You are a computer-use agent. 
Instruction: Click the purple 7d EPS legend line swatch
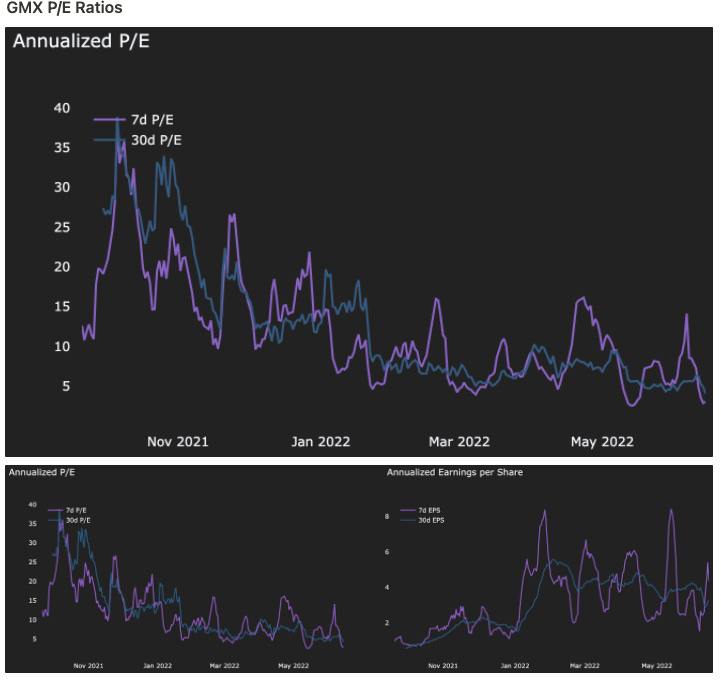coord(408,510)
